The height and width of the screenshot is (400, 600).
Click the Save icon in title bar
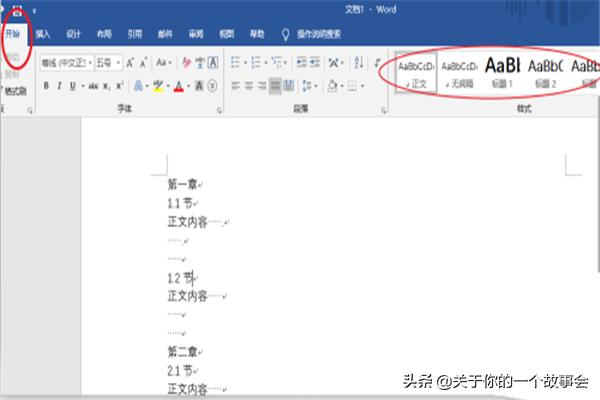click(17, 9)
